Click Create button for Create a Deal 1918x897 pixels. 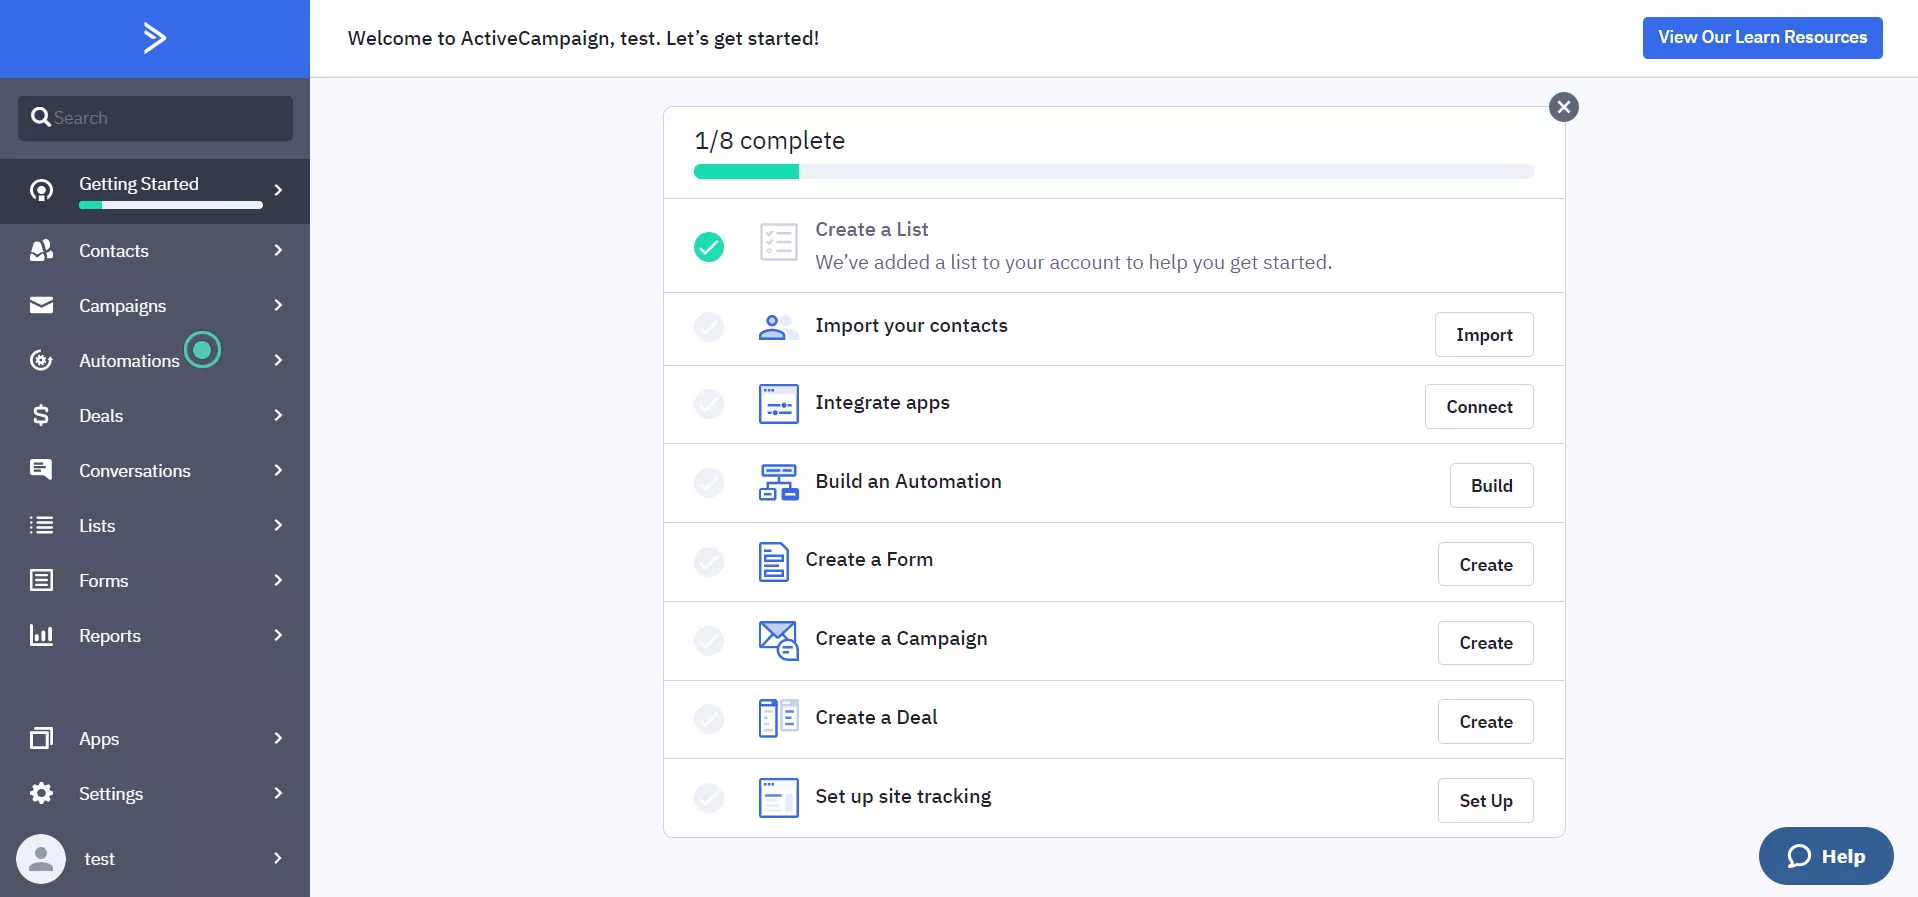[x=1485, y=722]
